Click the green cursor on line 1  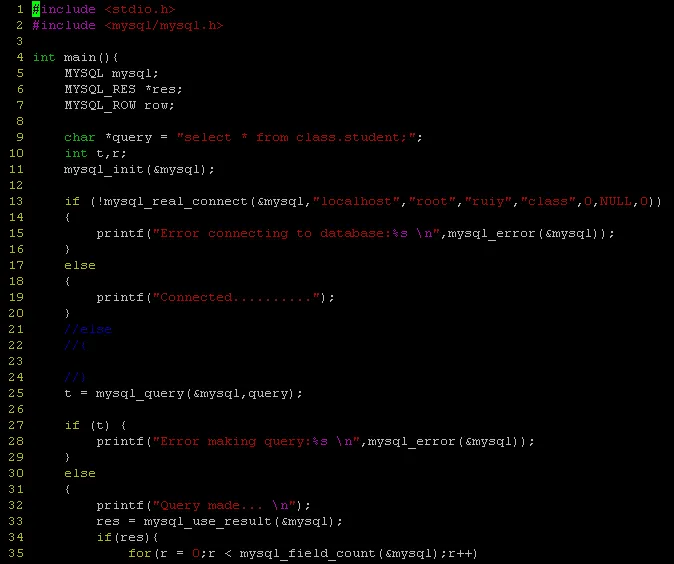click(36, 9)
